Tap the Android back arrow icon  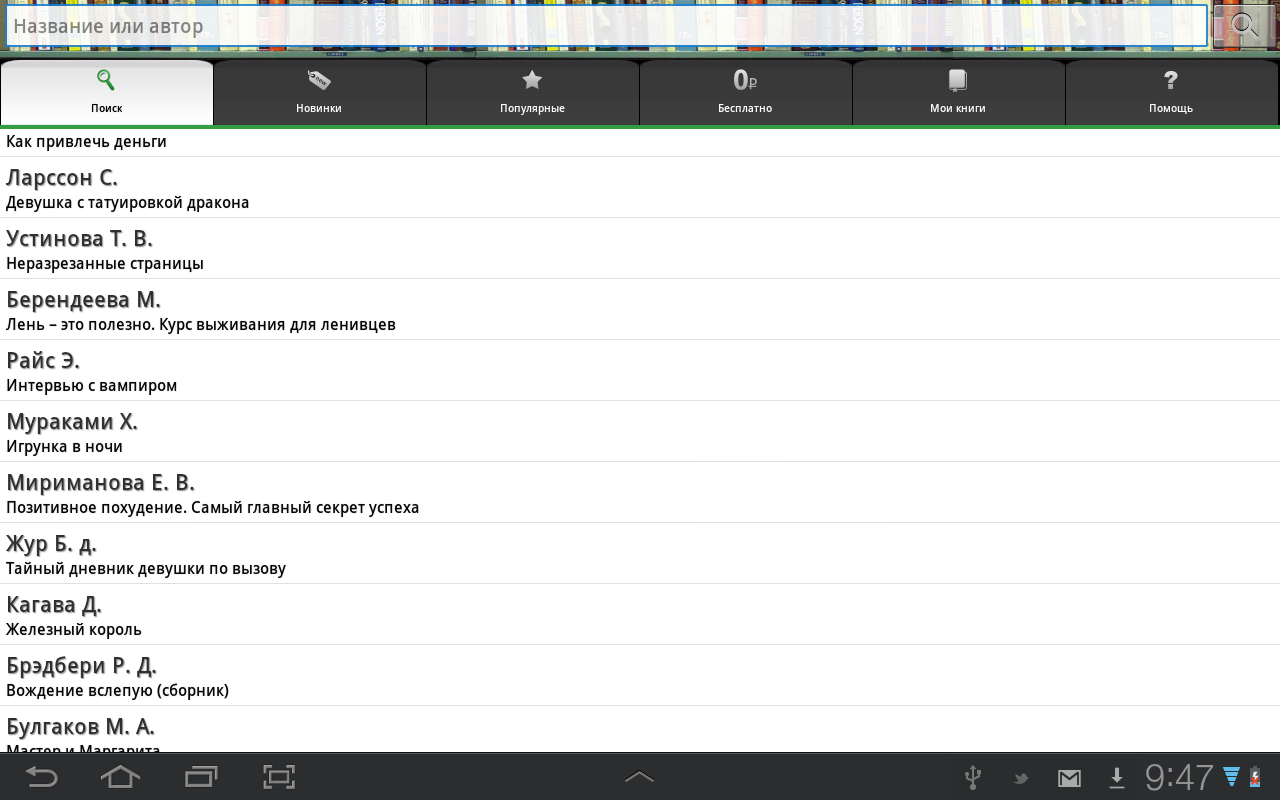point(41,777)
